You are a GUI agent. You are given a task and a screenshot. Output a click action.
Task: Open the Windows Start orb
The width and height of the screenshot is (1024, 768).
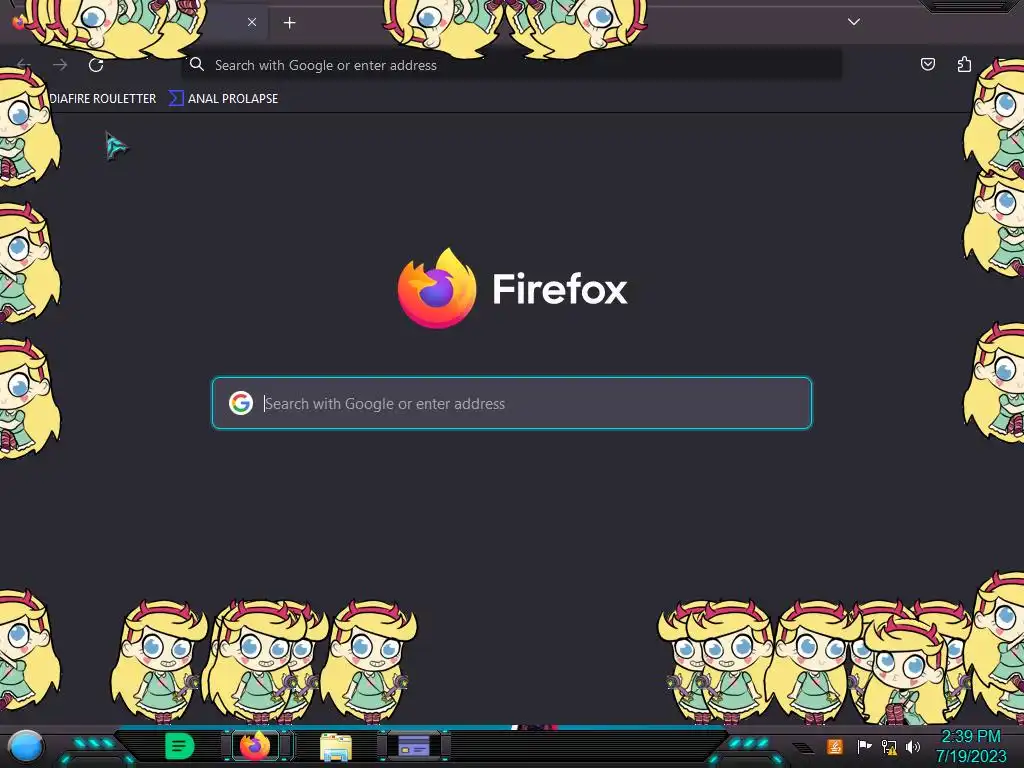point(25,746)
